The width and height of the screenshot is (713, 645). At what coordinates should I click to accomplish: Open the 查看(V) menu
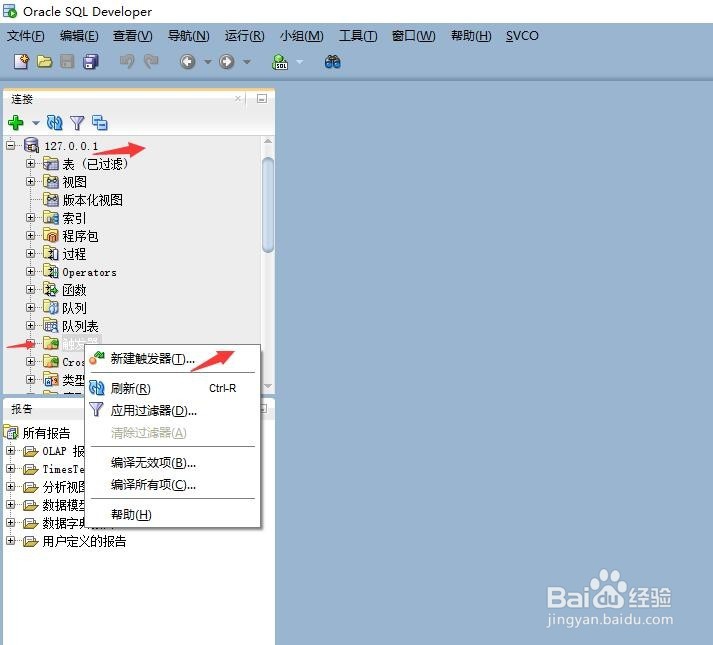click(133, 35)
